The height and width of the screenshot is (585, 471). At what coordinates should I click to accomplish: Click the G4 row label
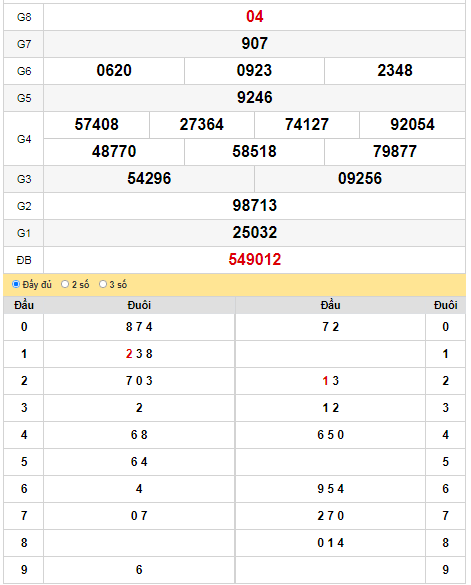[x=24, y=139]
